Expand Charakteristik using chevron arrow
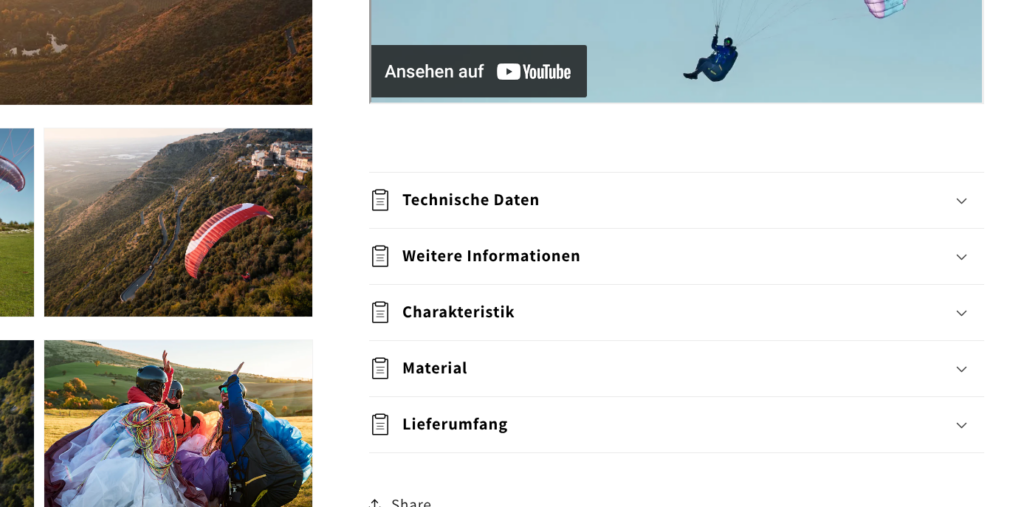This screenshot has height=507, width=1024. point(961,313)
